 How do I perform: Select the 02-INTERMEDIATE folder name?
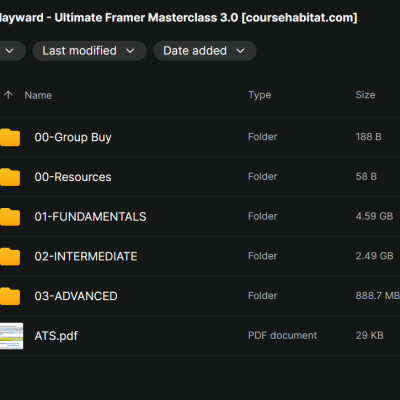click(x=86, y=256)
